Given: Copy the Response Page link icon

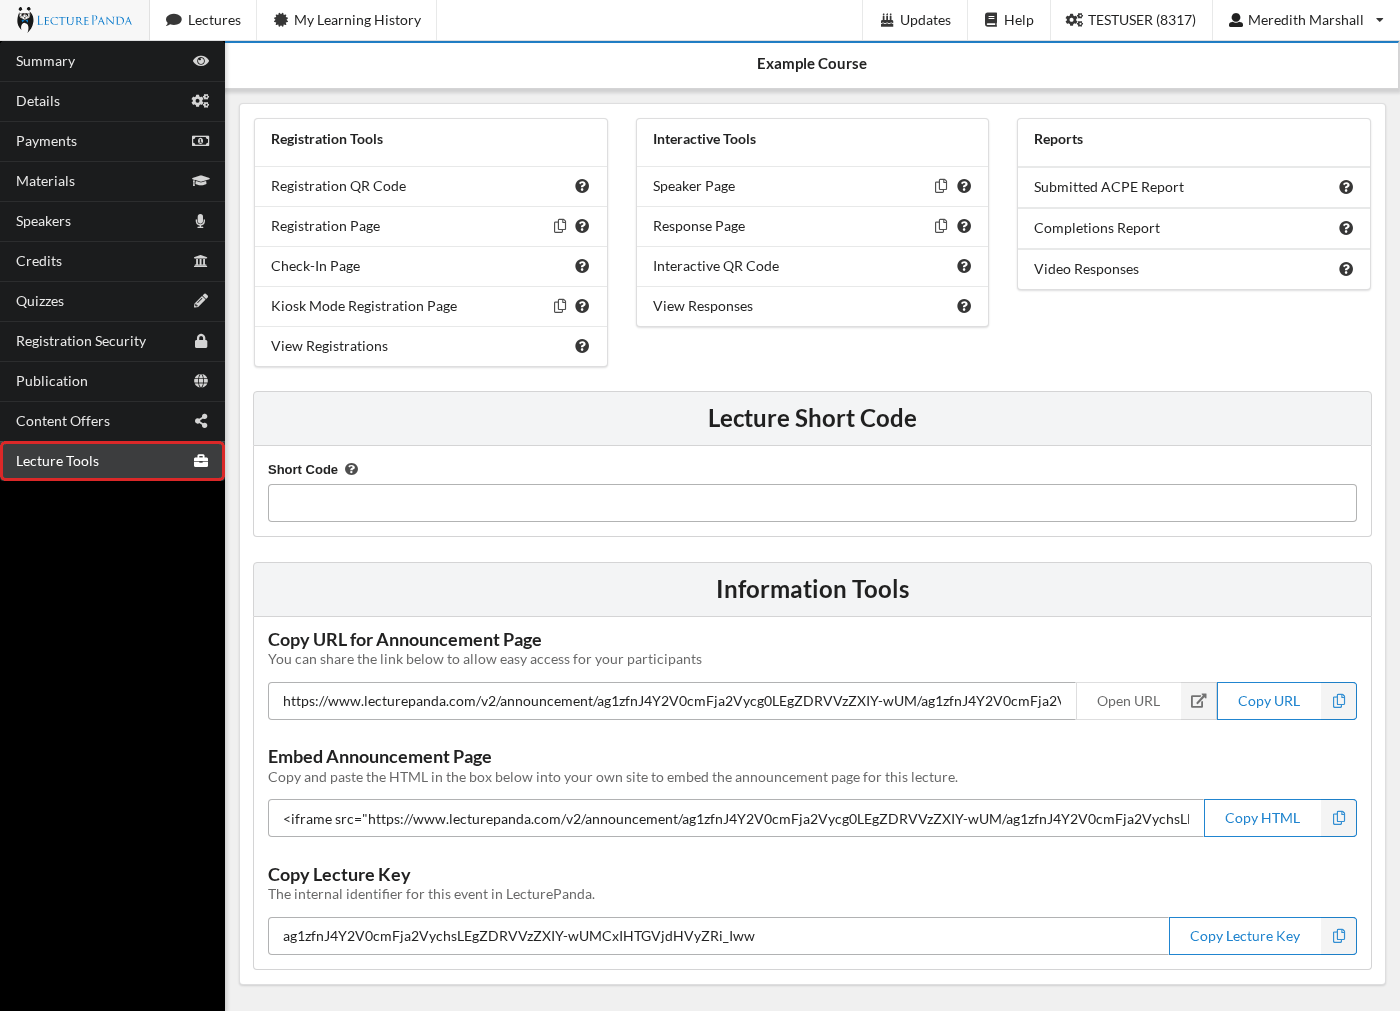Looking at the screenshot, I should point(941,226).
